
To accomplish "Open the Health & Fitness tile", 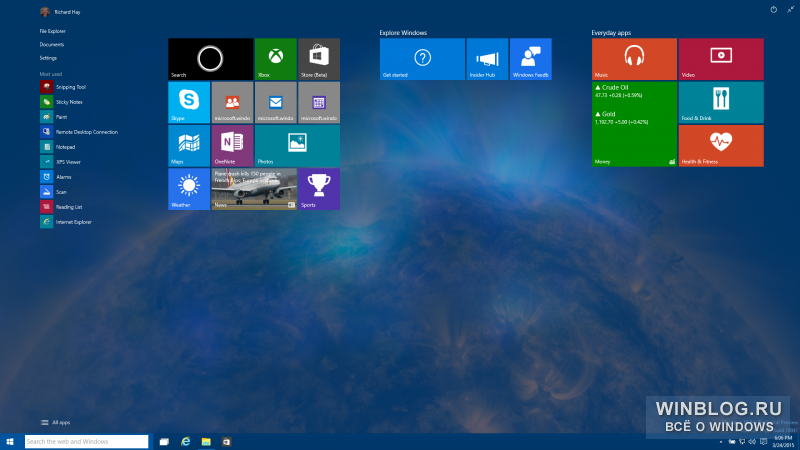I will coord(721,146).
